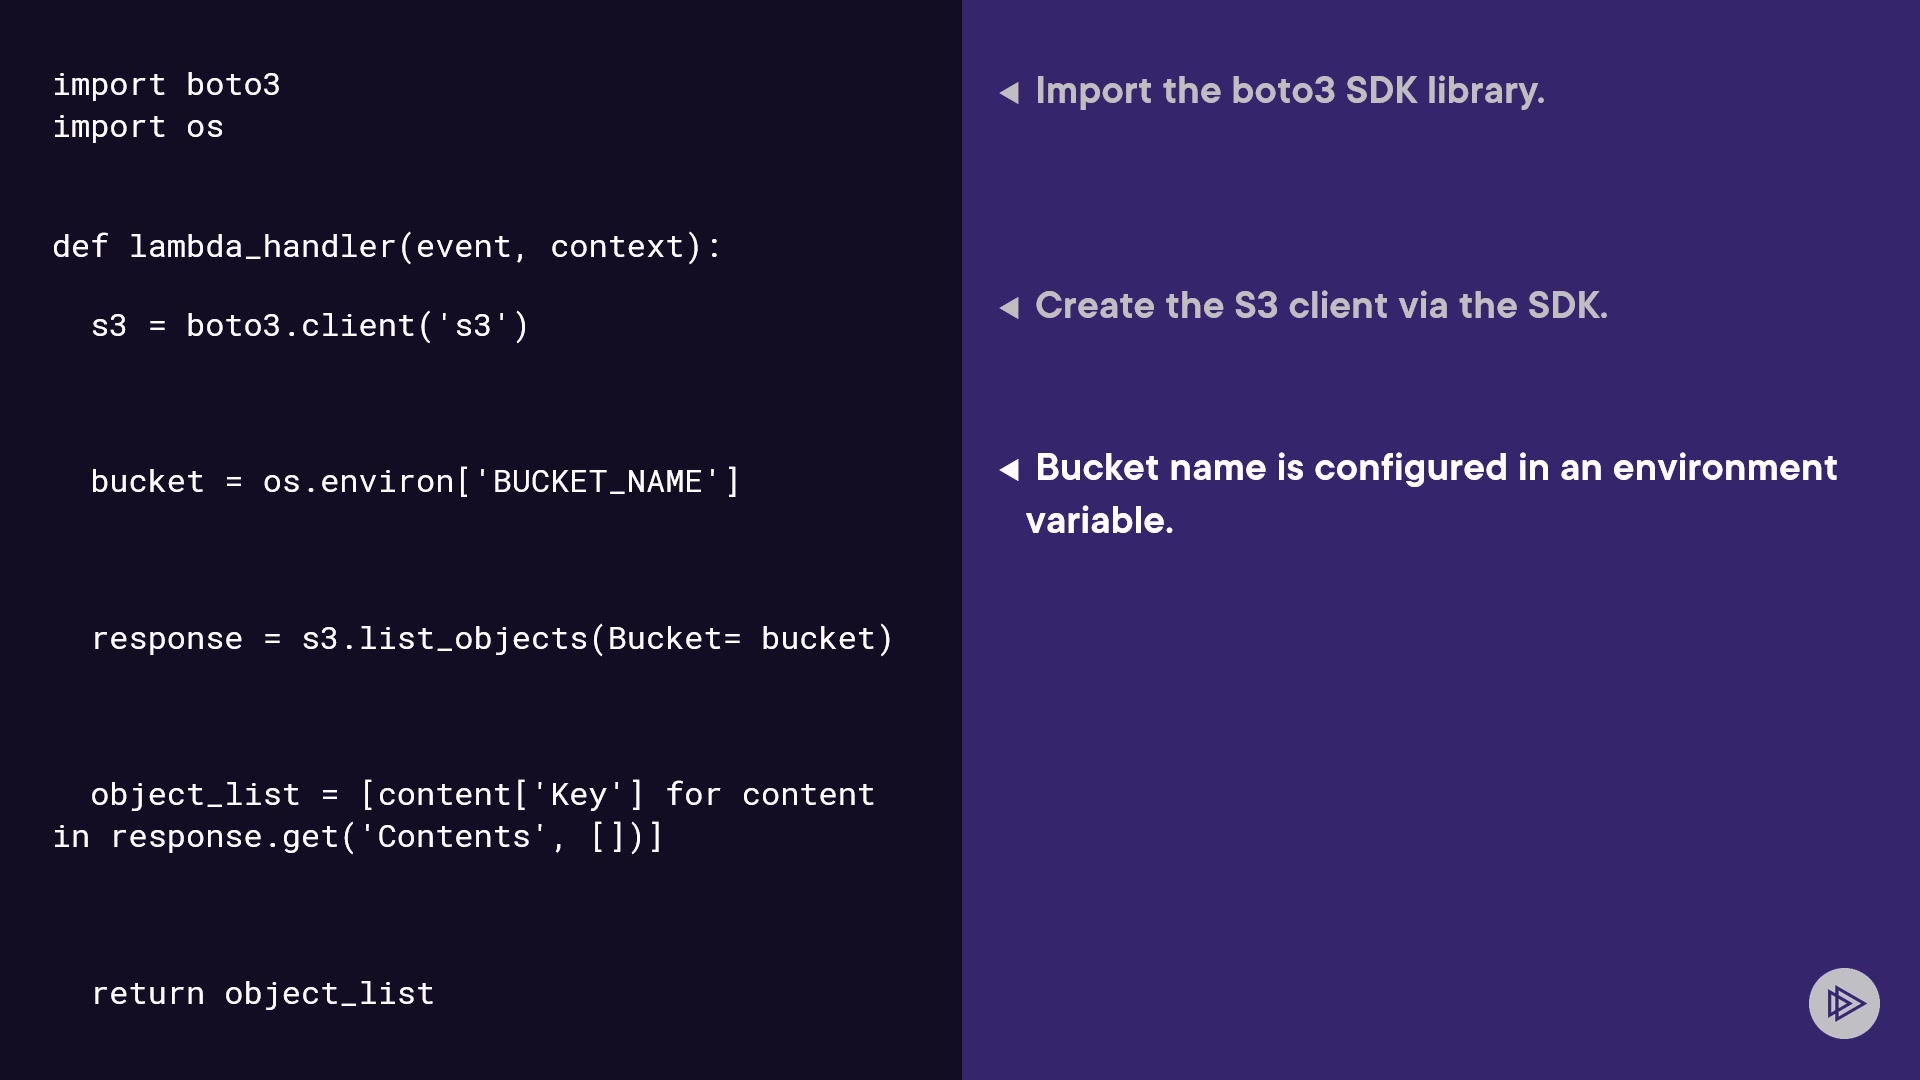This screenshot has width=1920, height=1080.
Task: Click the "in response.get" continuation line
Action: click(357, 837)
